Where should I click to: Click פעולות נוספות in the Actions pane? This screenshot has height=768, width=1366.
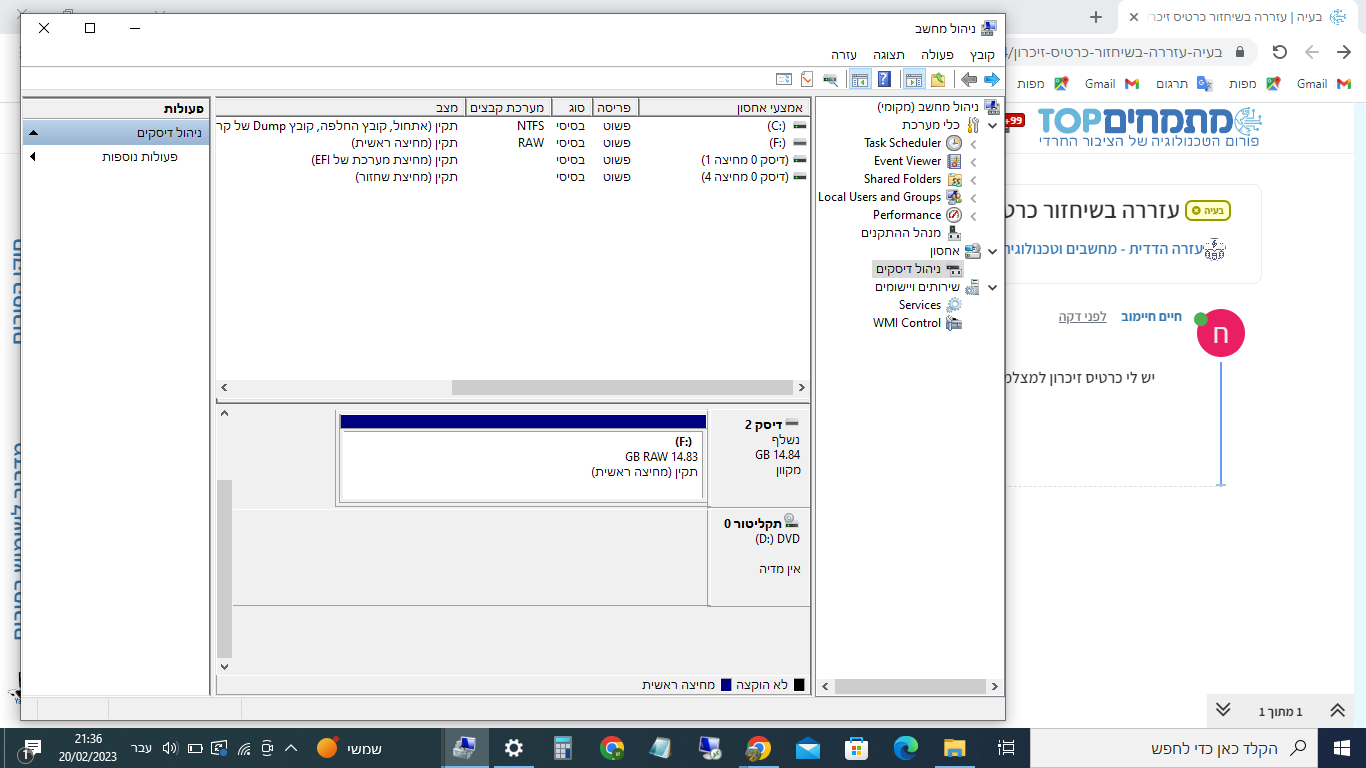pyautogui.click(x=139, y=157)
